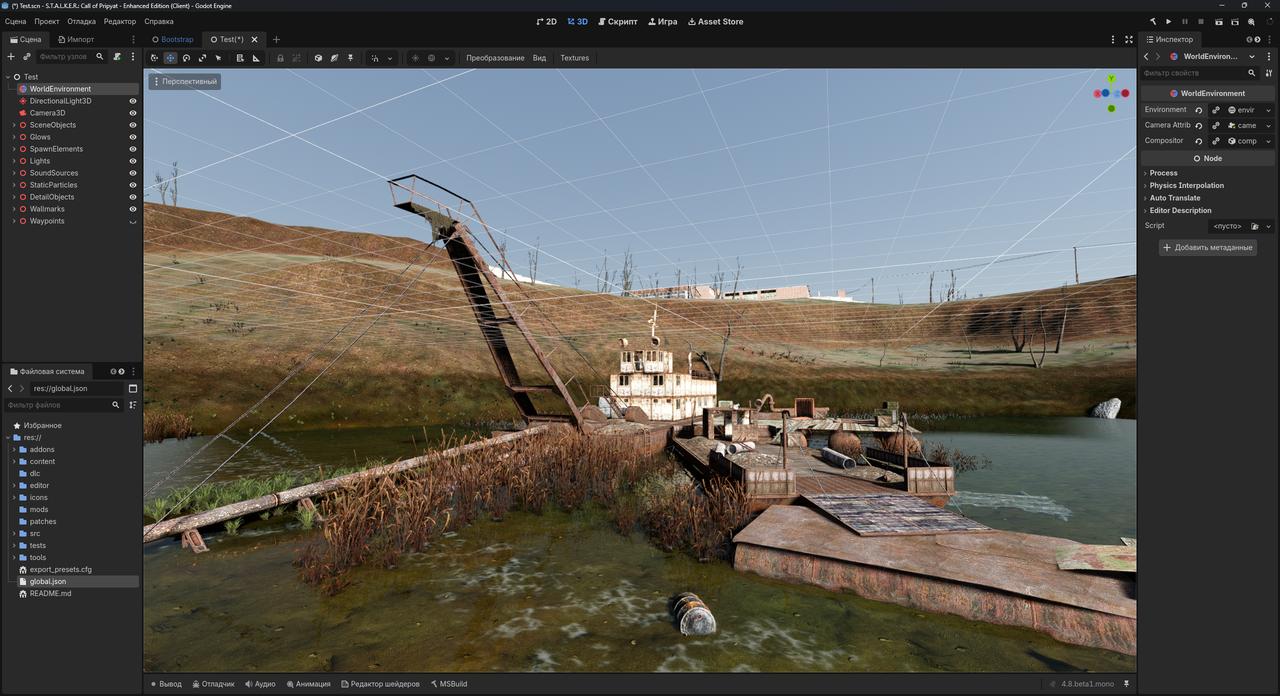Switch to the Bootstrap scene tab
1280x696 pixels.
coord(172,40)
